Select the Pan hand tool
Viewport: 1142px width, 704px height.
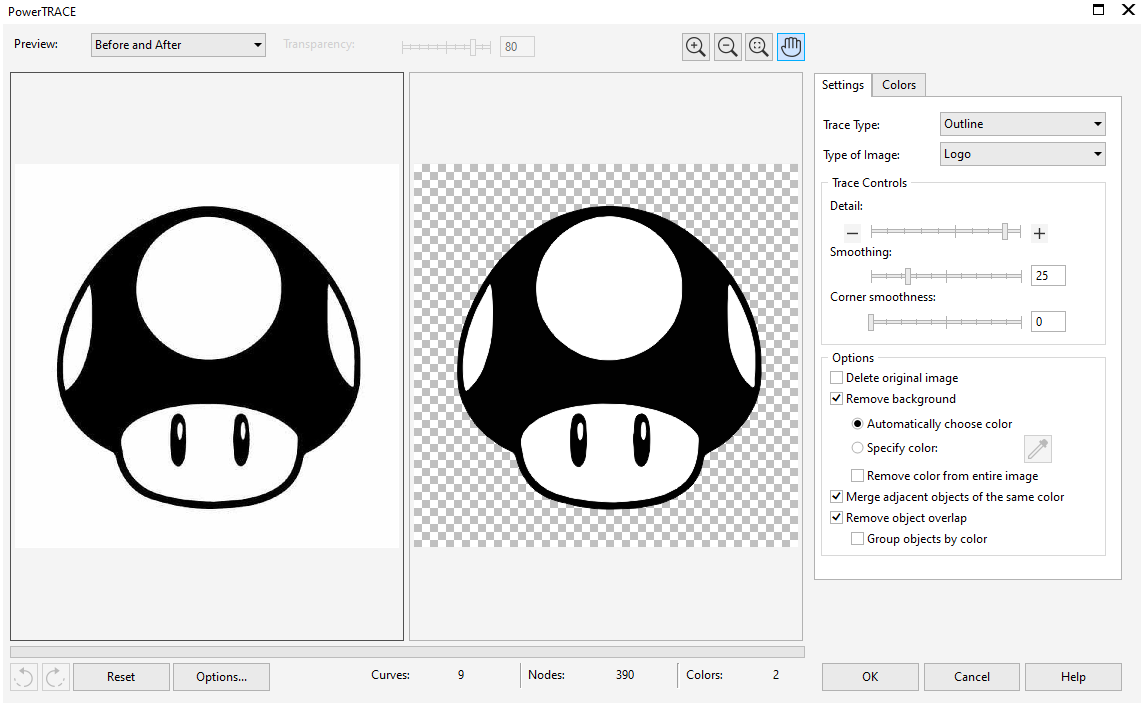[791, 47]
